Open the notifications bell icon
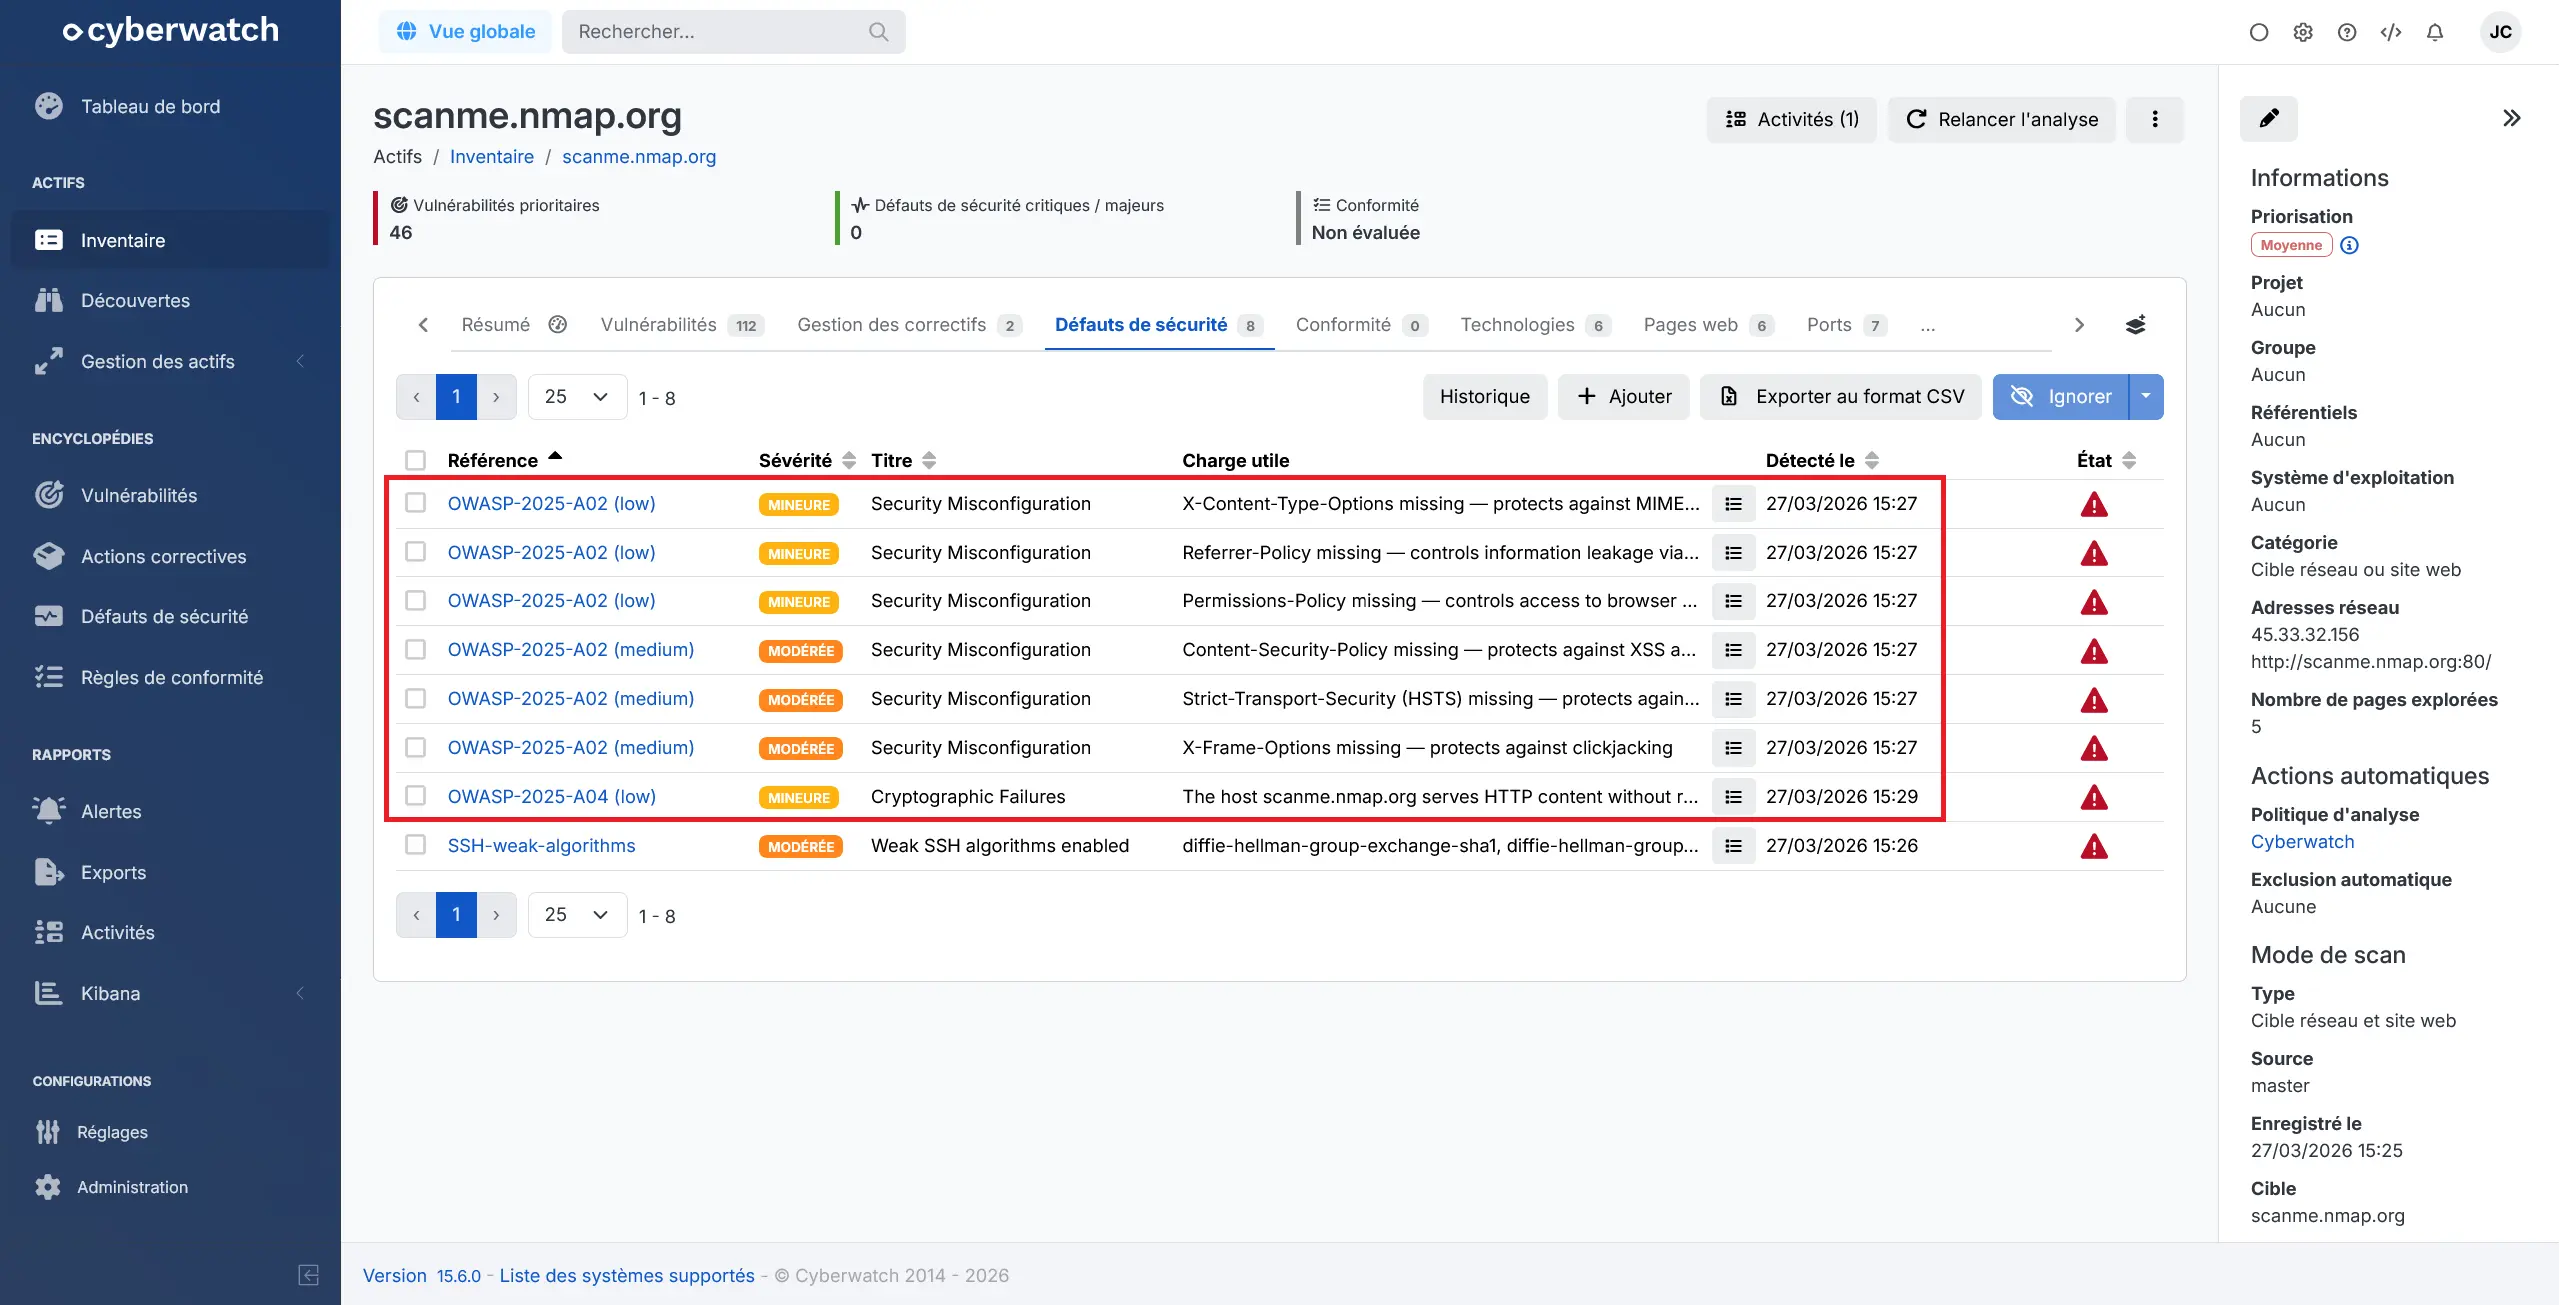This screenshot has width=2560, height=1305. click(x=2435, y=32)
